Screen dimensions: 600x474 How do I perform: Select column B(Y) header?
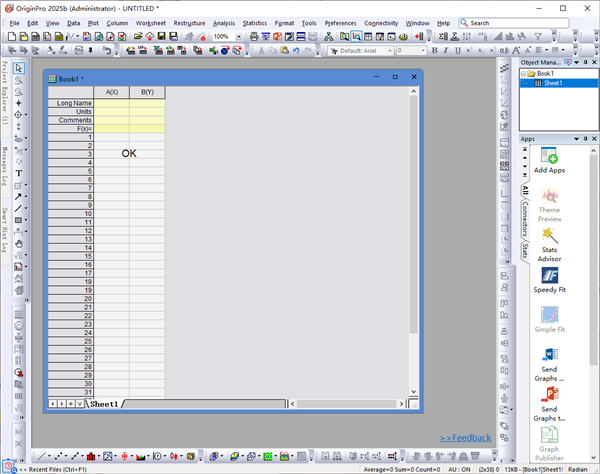pyautogui.click(x=147, y=92)
